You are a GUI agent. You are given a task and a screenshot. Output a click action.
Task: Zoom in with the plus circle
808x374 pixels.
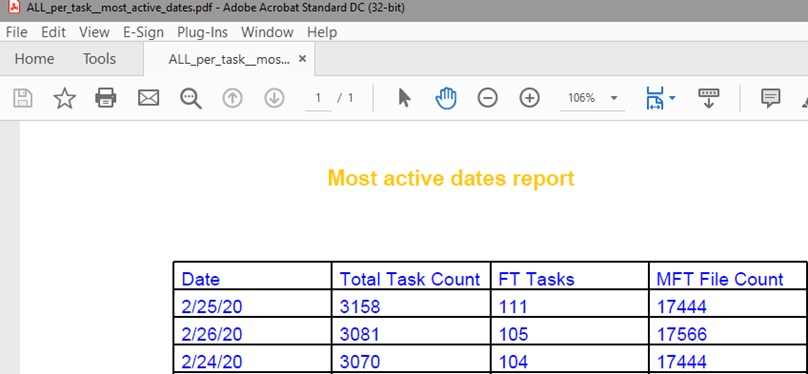coord(529,98)
